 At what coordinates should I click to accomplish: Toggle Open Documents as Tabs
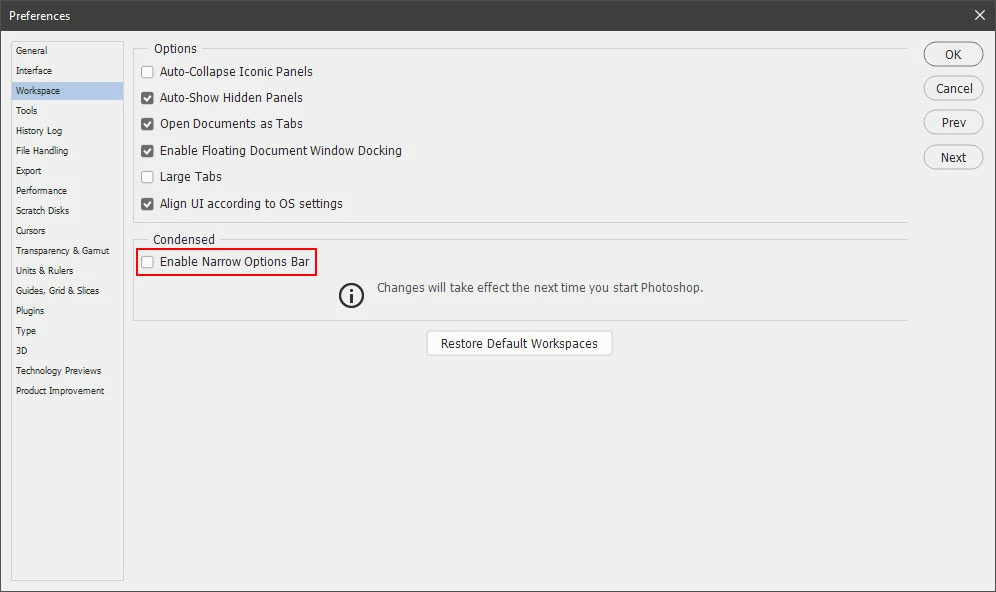pos(147,124)
